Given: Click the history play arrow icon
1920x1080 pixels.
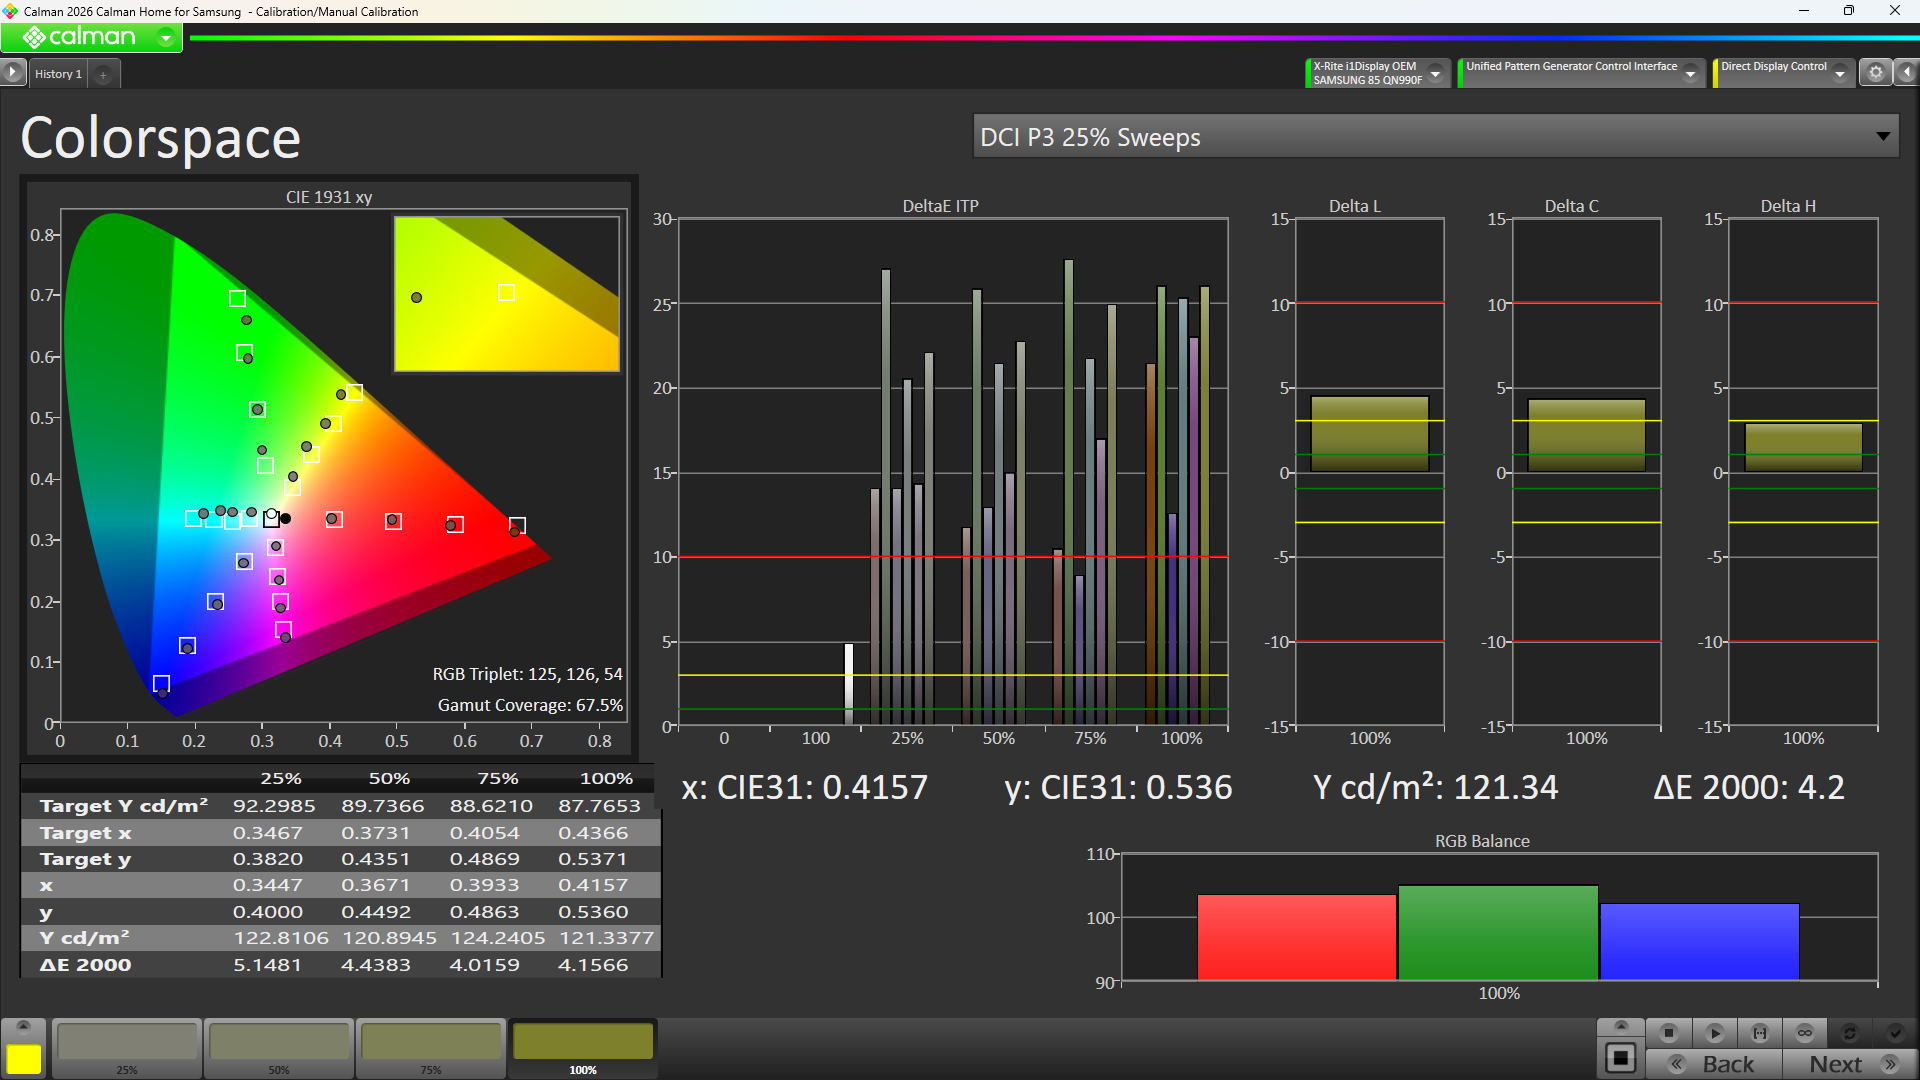Looking at the screenshot, I should click(12, 72).
